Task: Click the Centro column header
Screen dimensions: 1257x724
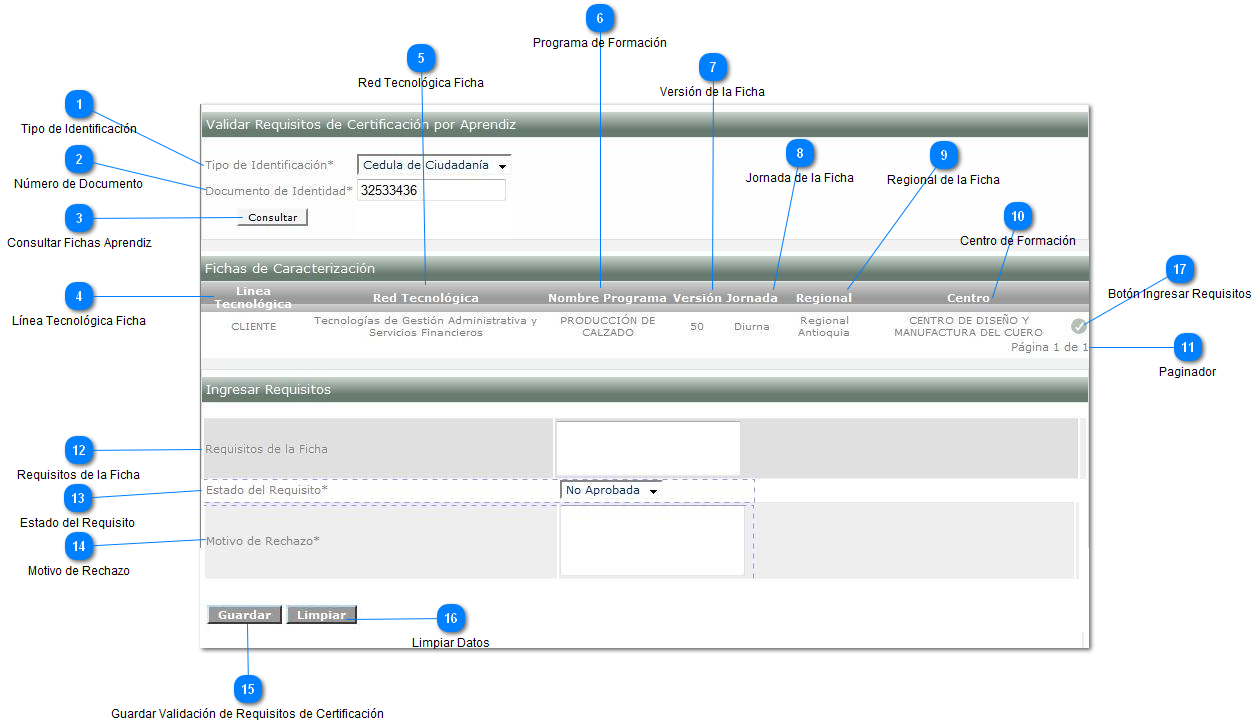Action: (967, 298)
